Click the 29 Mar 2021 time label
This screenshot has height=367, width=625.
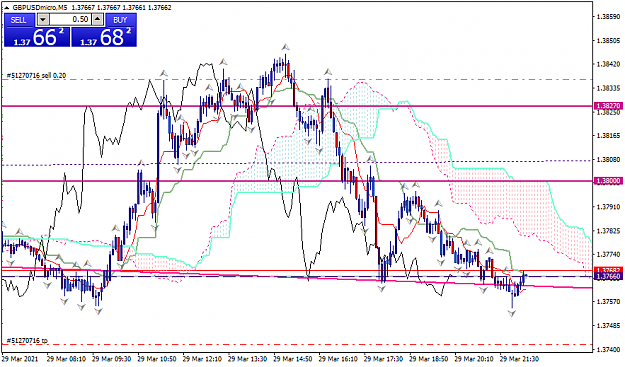[x=20, y=359]
